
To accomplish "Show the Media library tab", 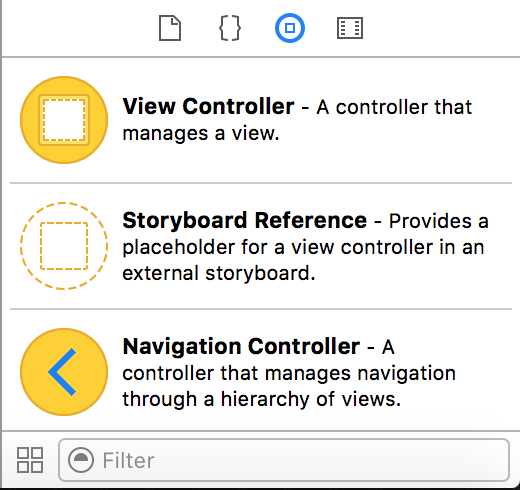I will click(350, 28).
